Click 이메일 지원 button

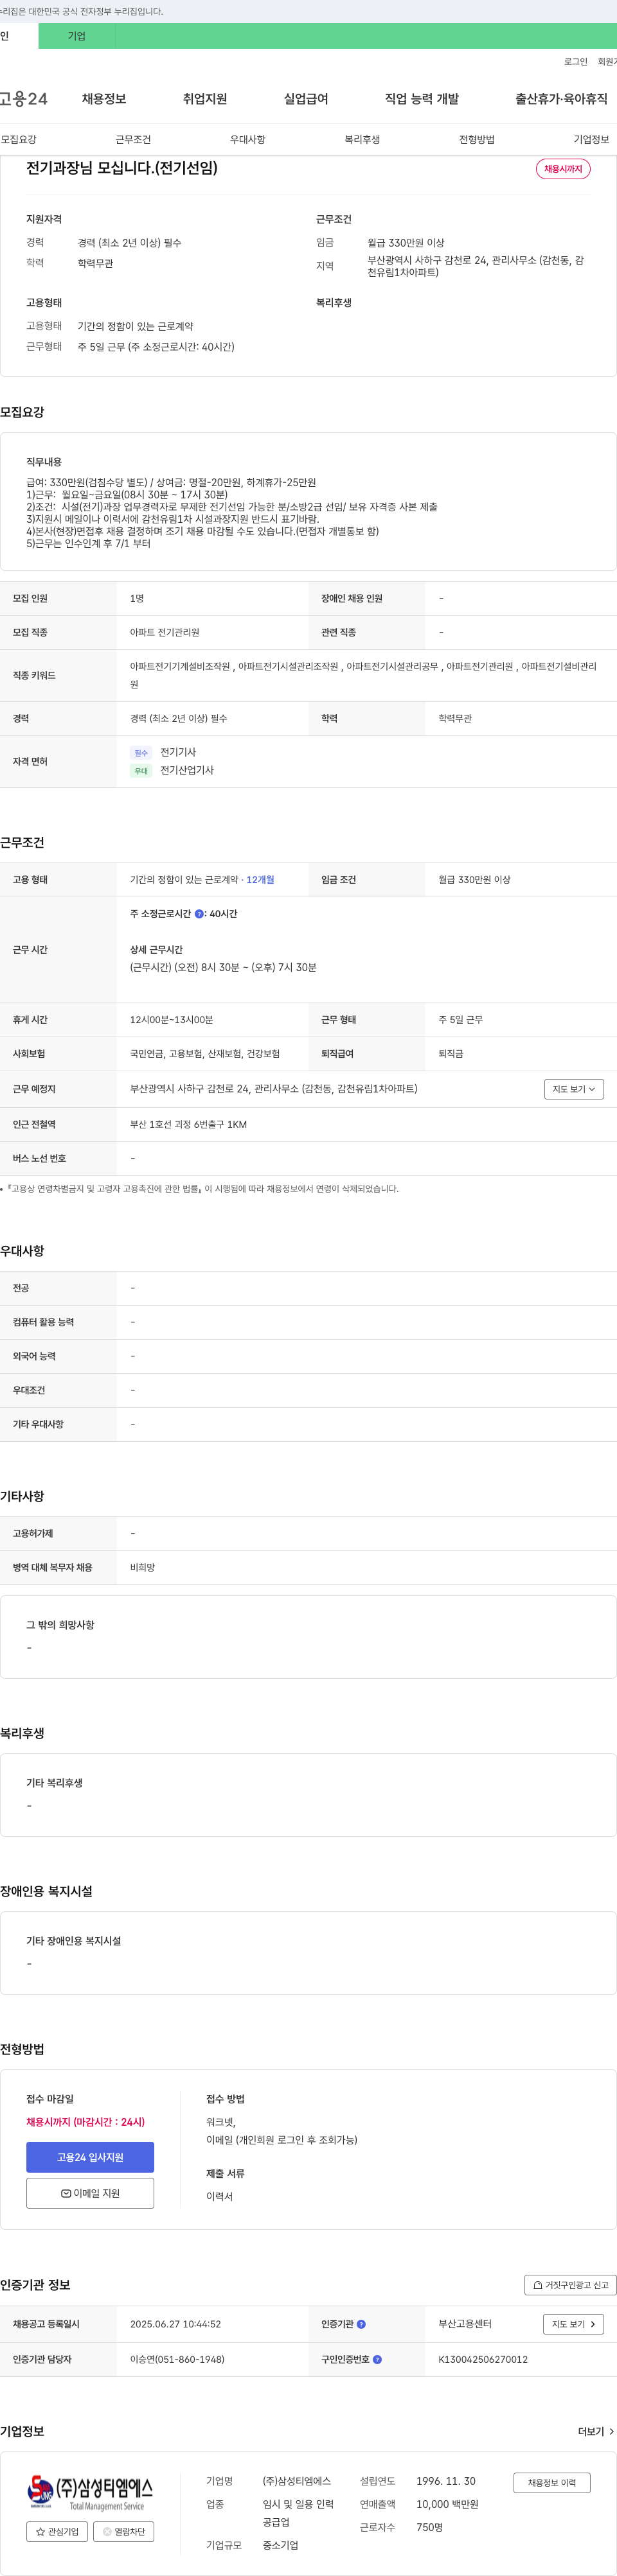90,2193
